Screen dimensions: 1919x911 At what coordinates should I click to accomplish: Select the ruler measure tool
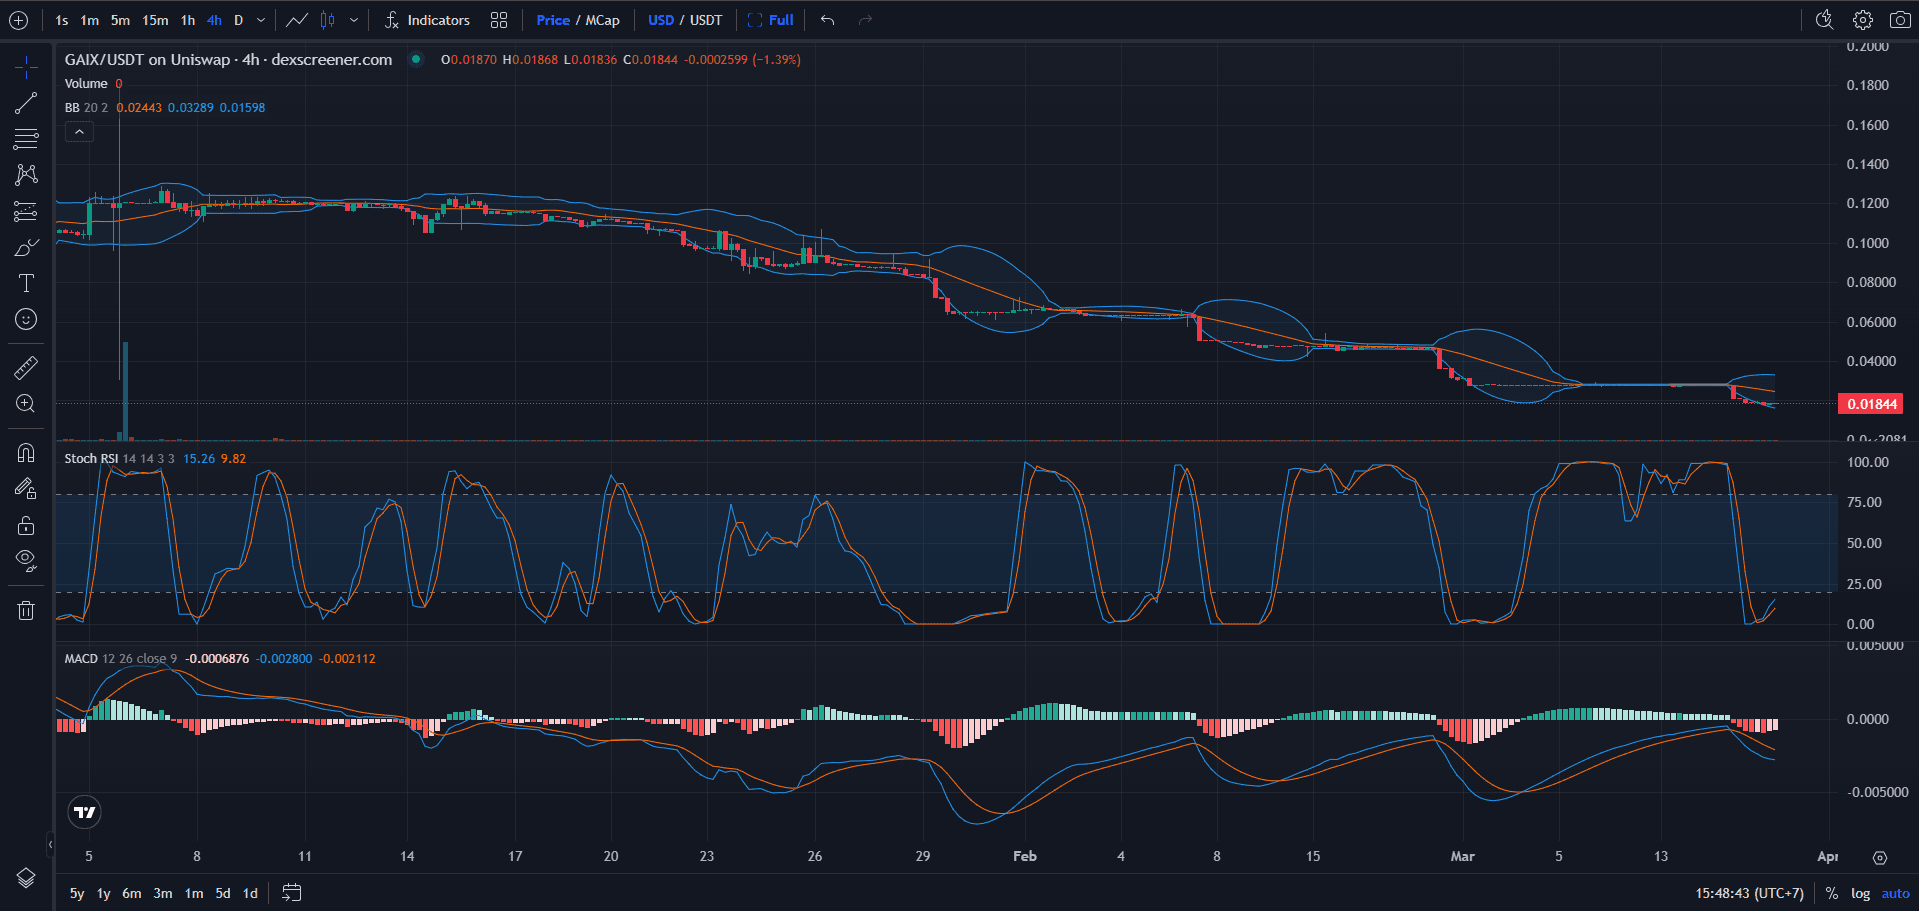[26, 367]
